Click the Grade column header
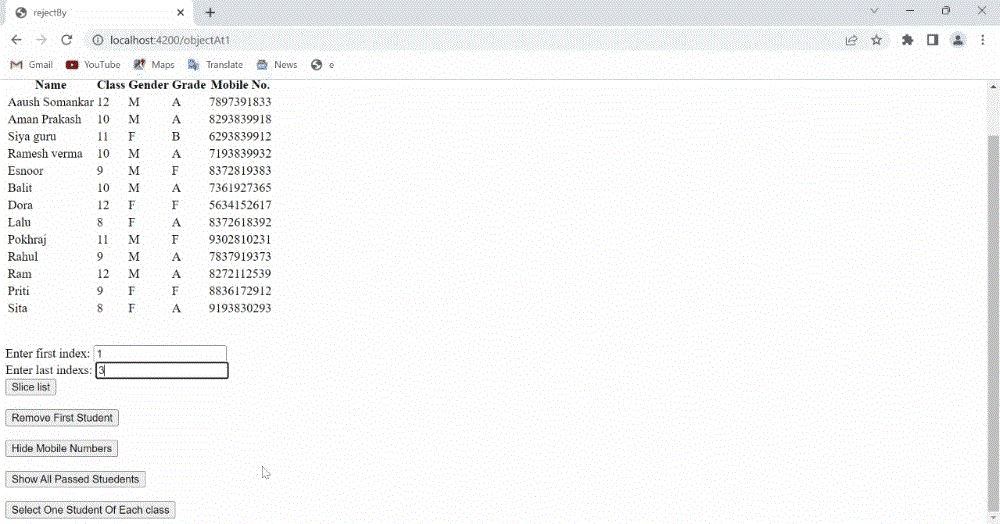The height and width of the screenshot is (524, 1000). 189,85
